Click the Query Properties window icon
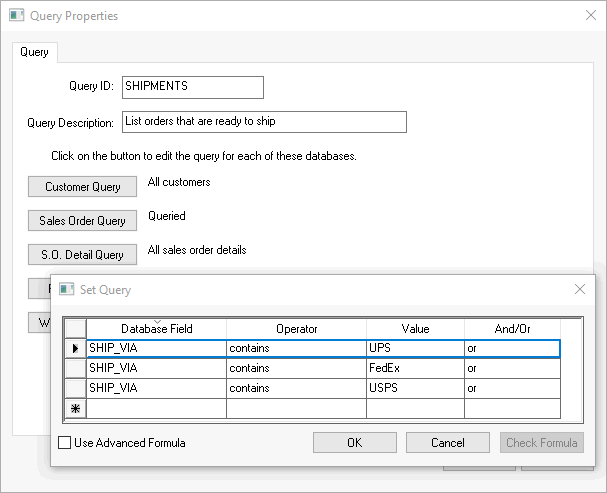This screenshot has height=493, width=607. 16,16
